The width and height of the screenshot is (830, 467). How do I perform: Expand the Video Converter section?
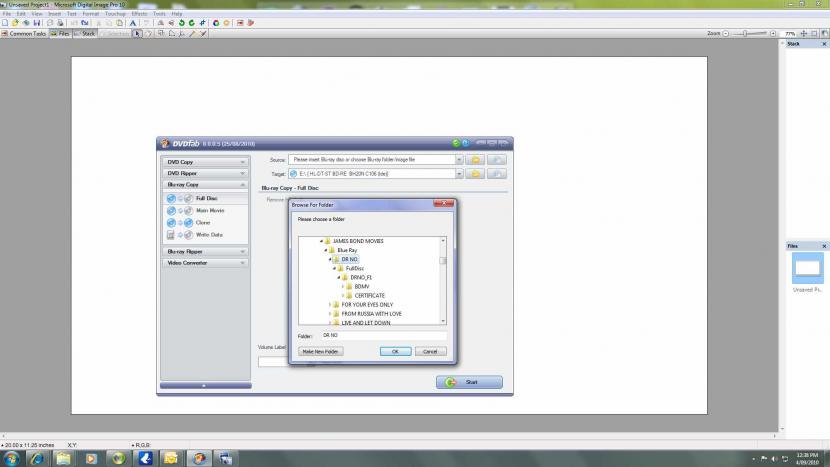(x=205, y=263)
